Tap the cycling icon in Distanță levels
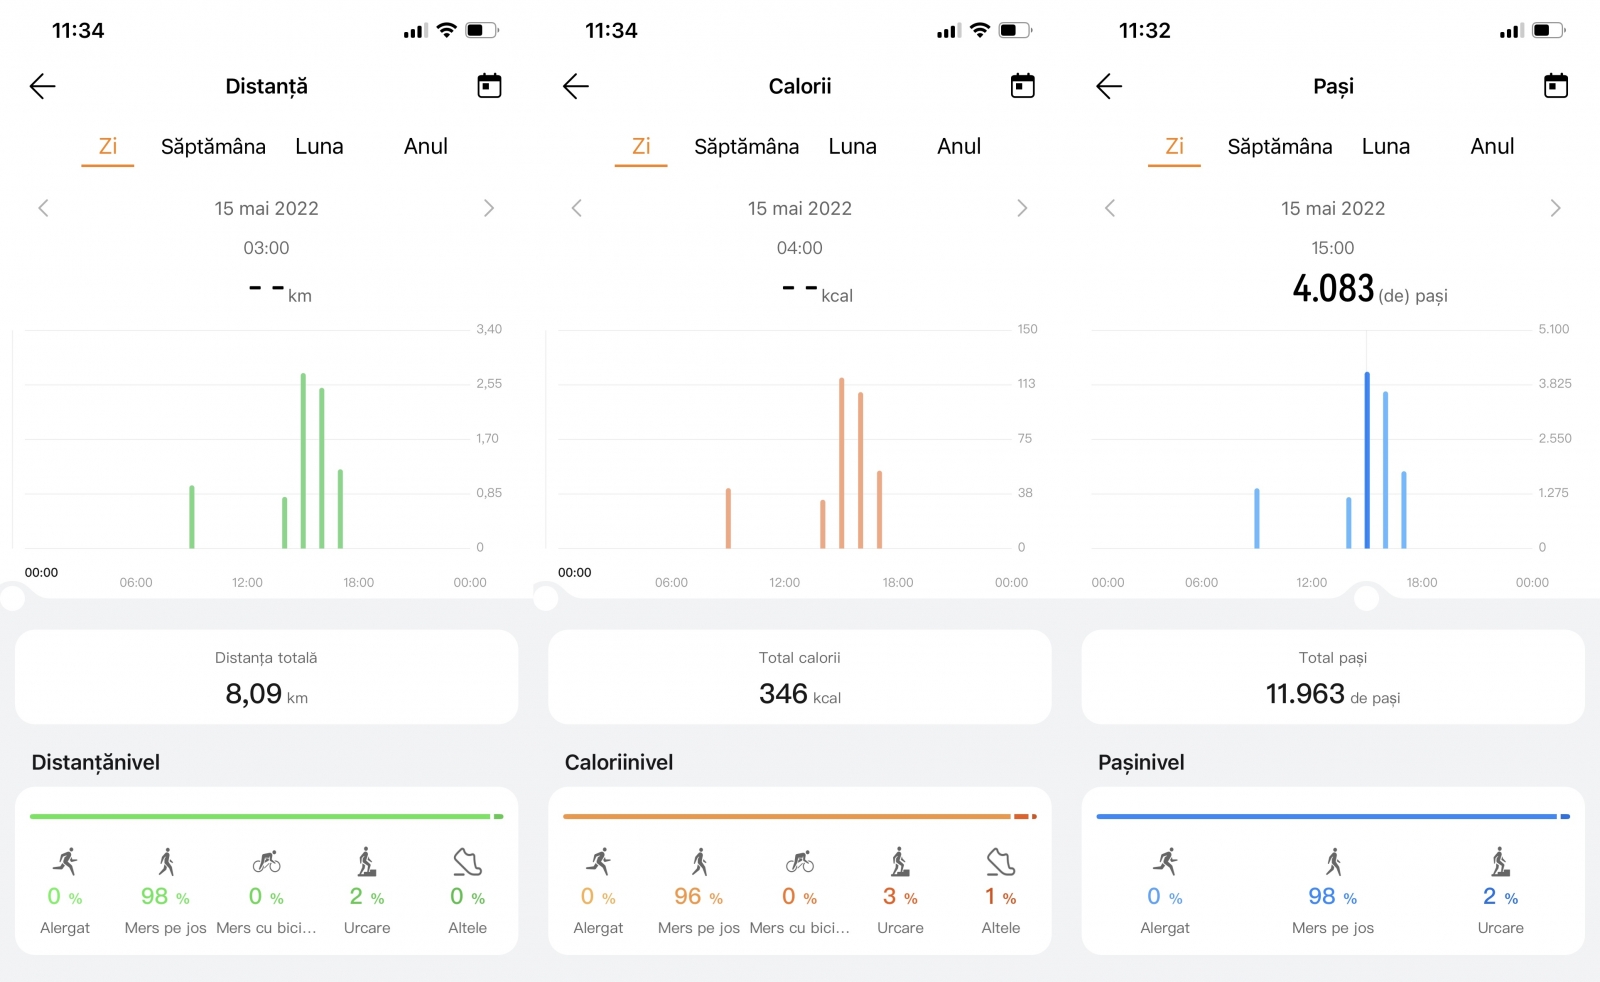Image resolution: width=1600 pixels, height=982 pixels. (x=266, y=862)
